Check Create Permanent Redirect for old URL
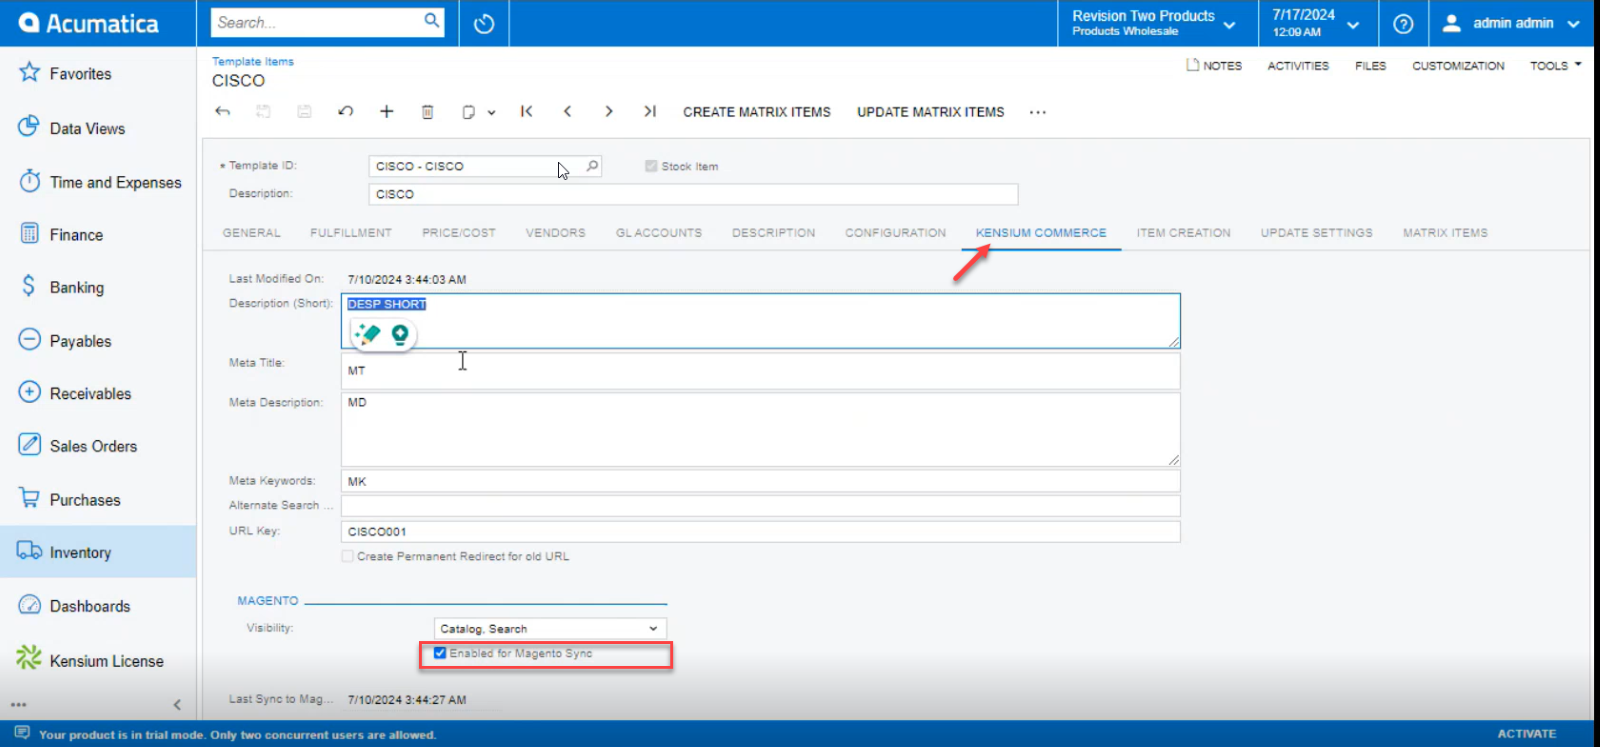Screen dimensions: 1600x747 (x=348, y=556)
